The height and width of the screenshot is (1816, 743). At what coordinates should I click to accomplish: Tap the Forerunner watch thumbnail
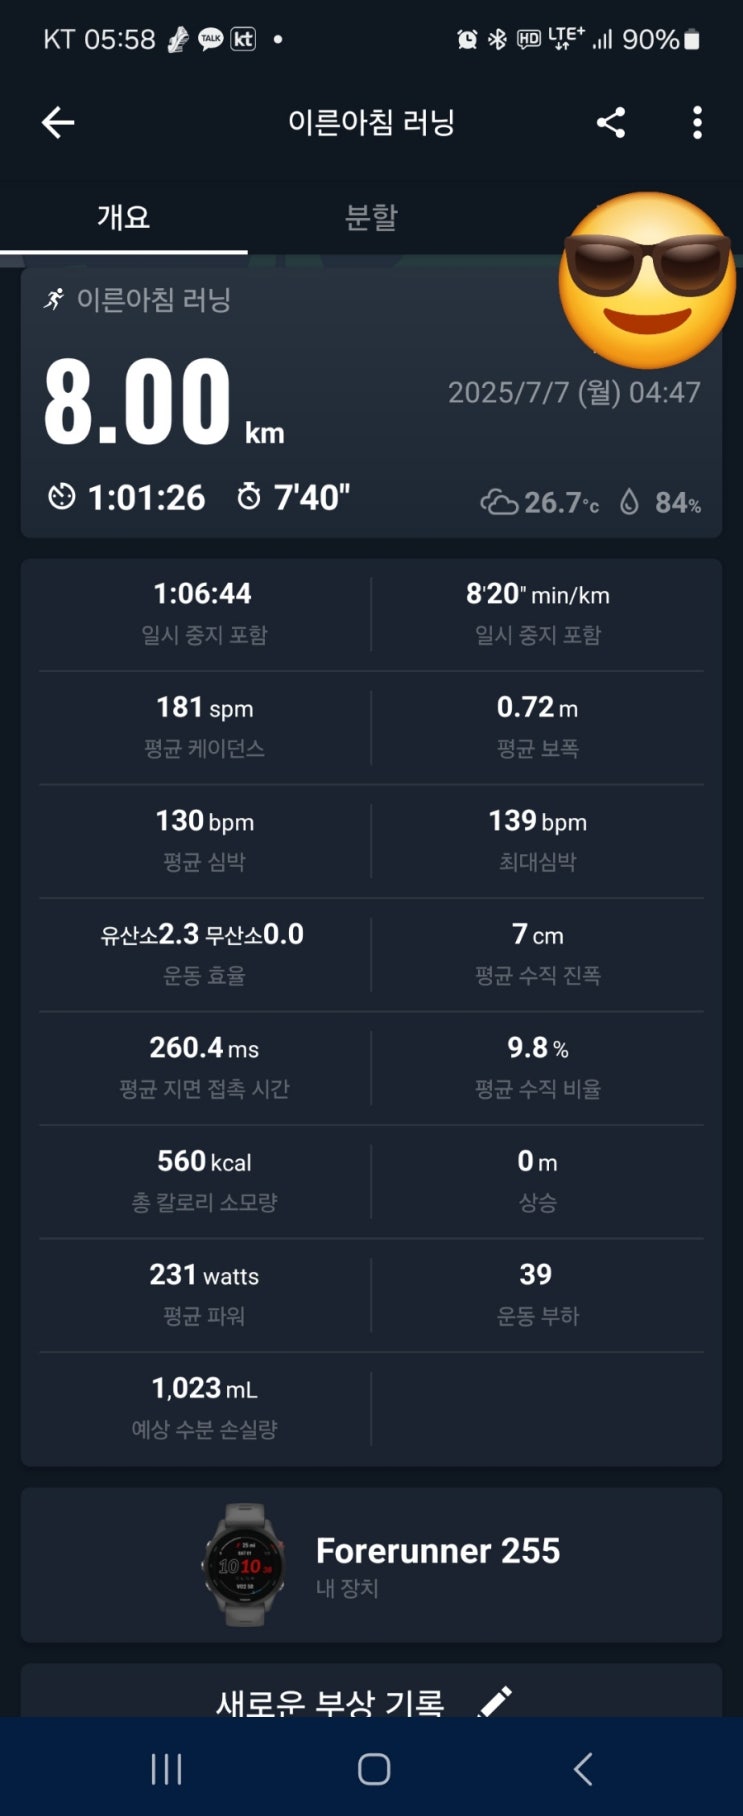pos(245,1565)
